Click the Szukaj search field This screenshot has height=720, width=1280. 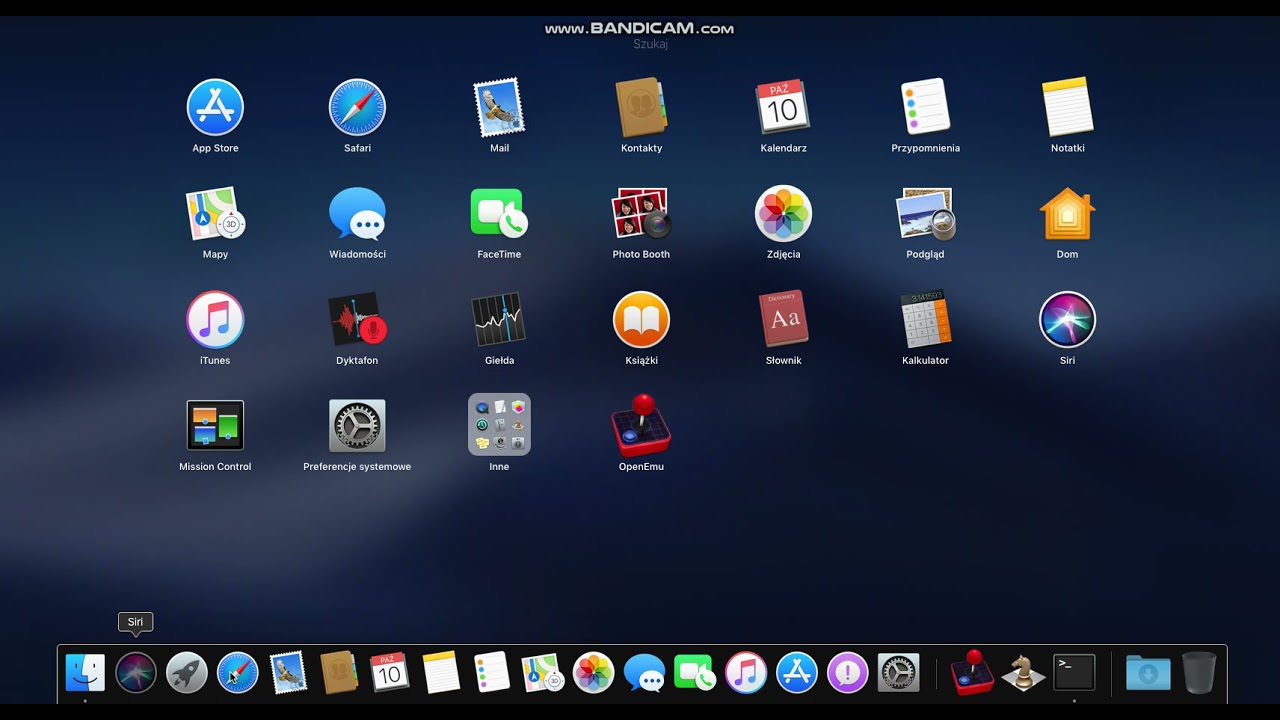coord(650,44)
